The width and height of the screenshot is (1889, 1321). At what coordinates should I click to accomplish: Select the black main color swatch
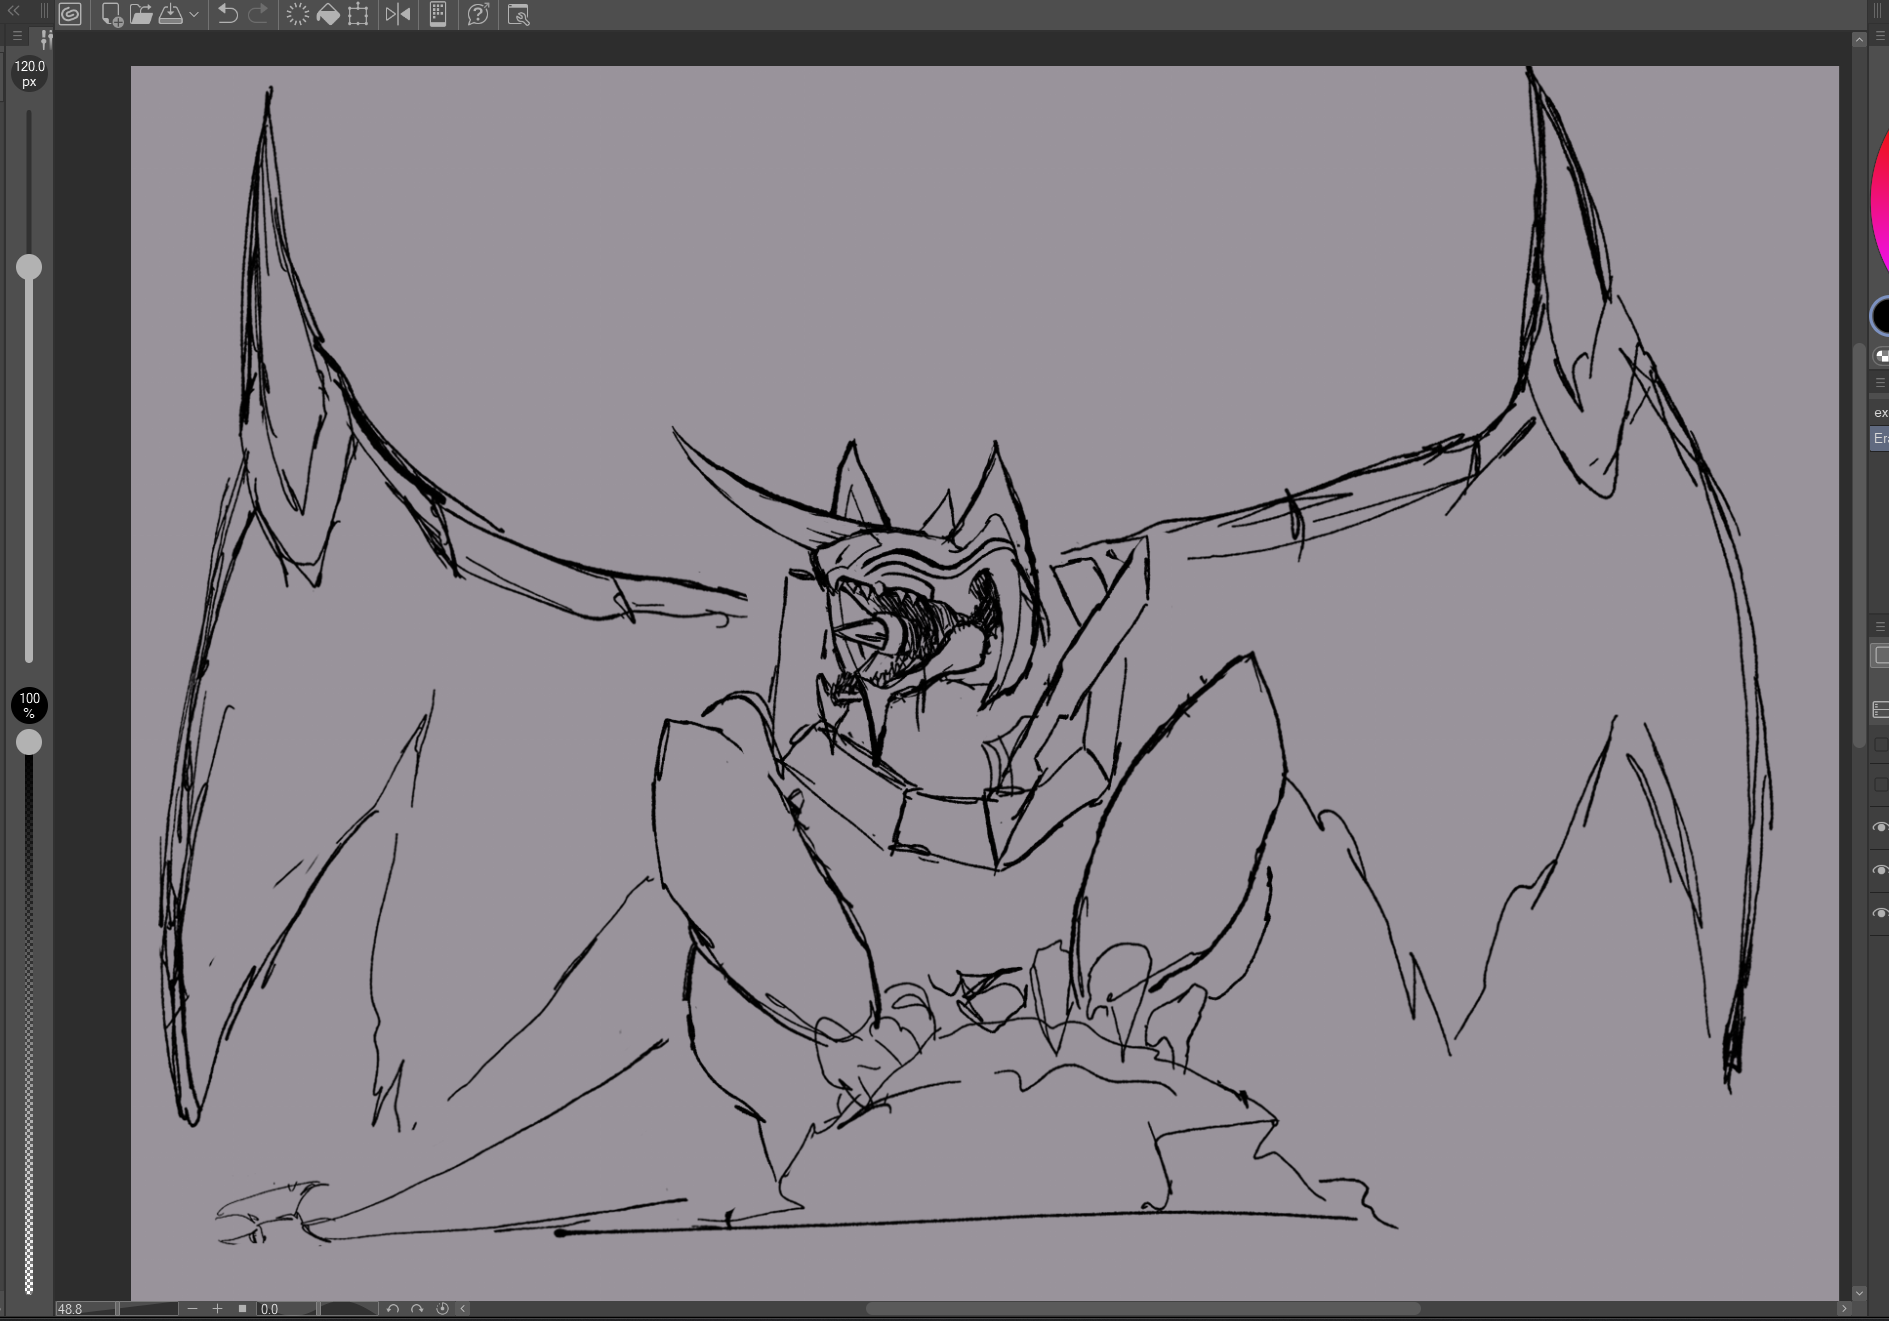1881,317
